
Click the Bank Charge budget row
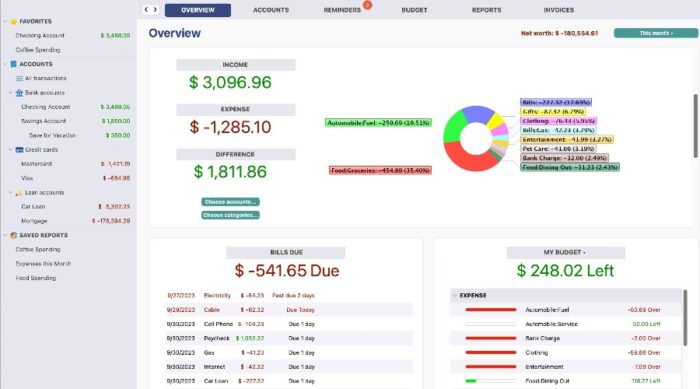[566, 338]
